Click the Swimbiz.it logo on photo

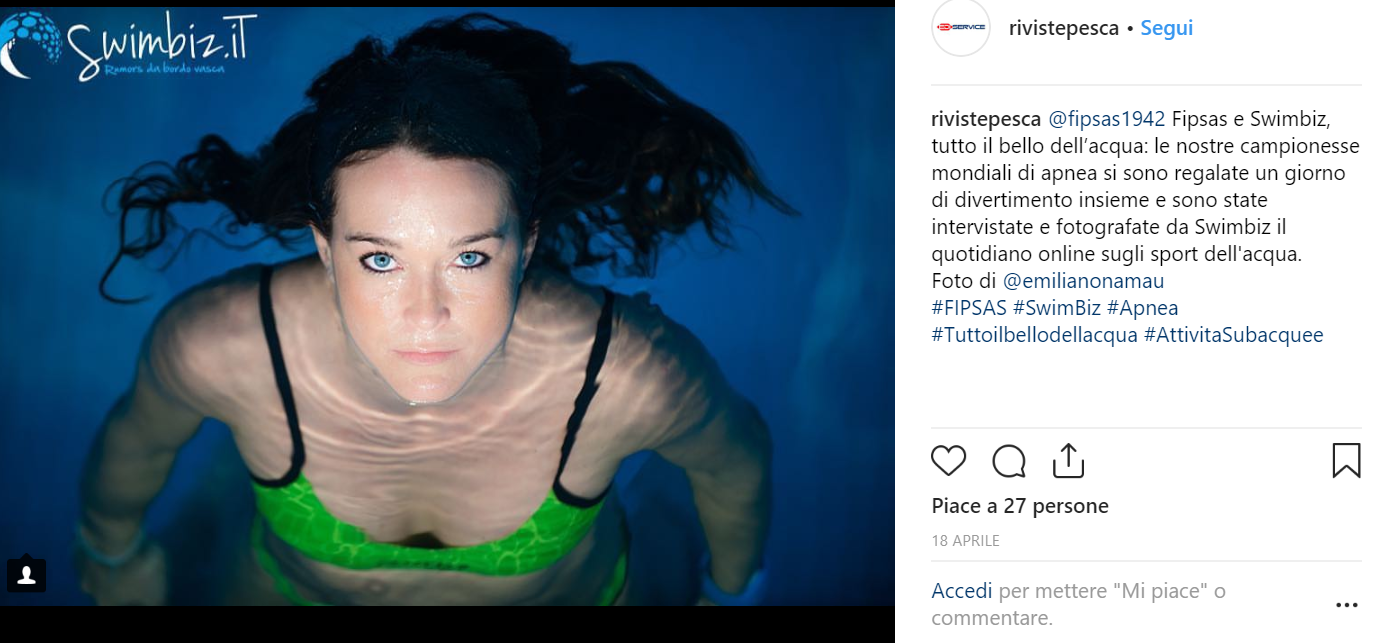coord(128,47)
